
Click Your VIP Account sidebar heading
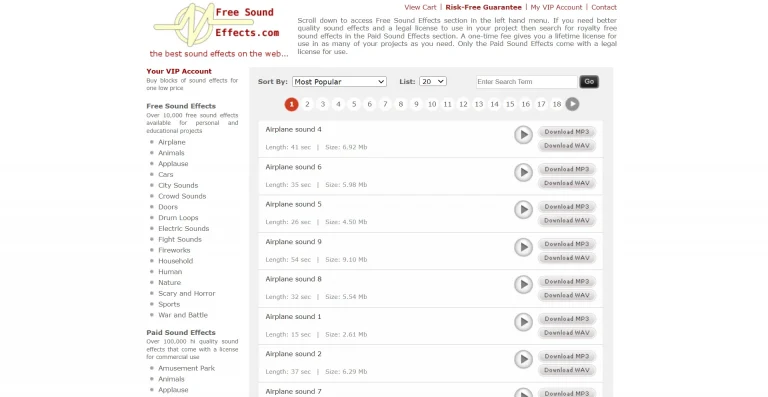click(179, 71)
